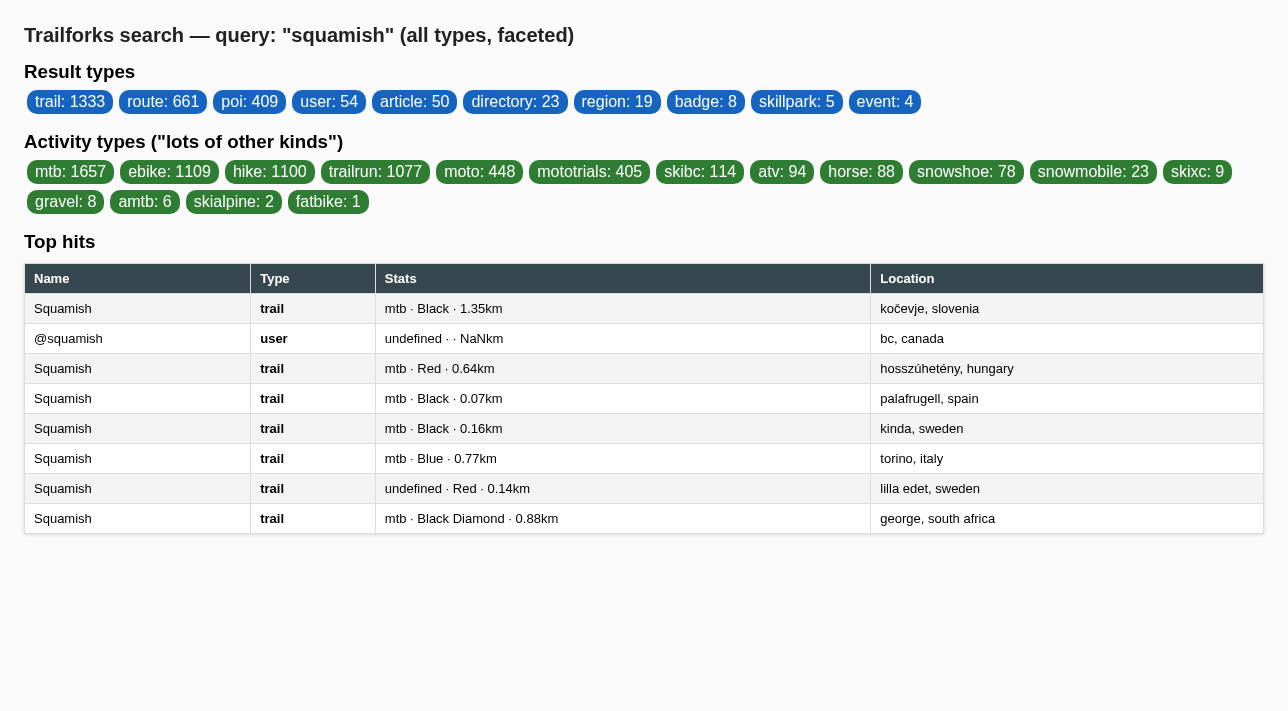Click the 'moto: 448' activity badge
Image resolution: width=1288 pixels, height=711 pixels.
tap(480, 172)
